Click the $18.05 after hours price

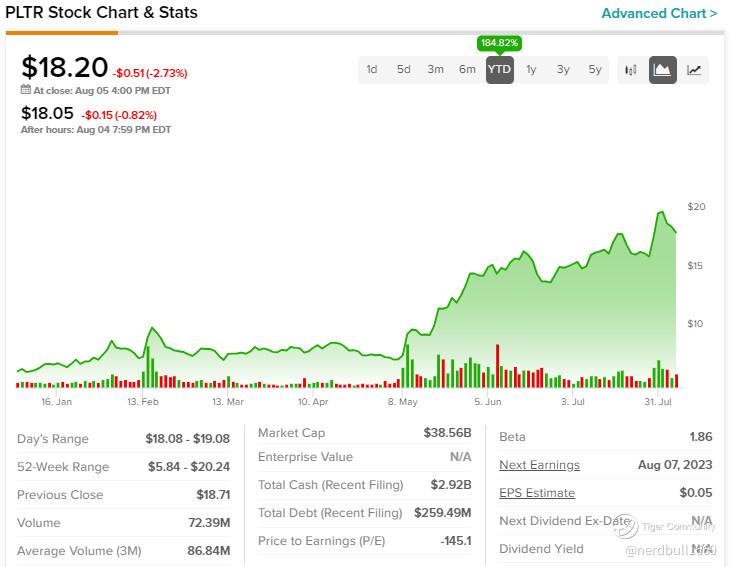point(47,113)
